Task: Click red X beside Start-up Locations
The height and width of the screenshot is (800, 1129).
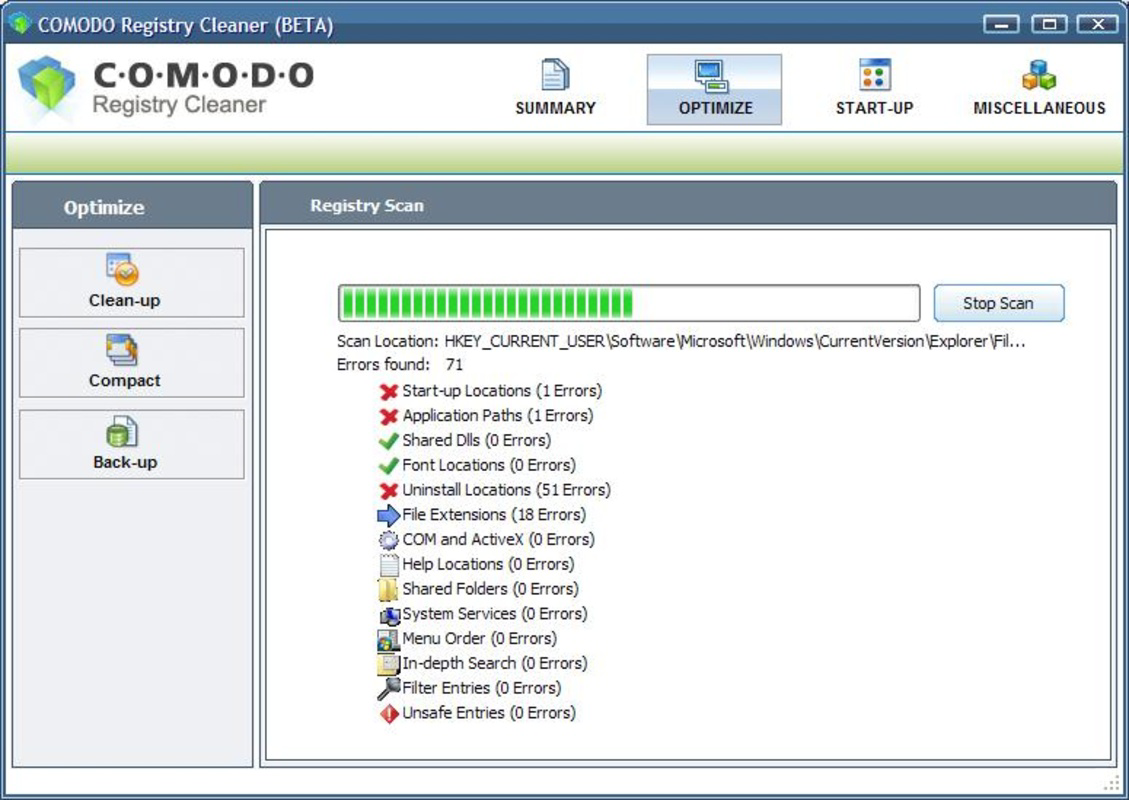Action: (389, 391)
